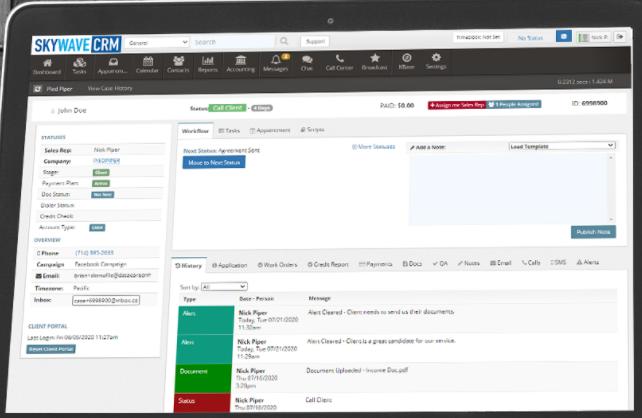The height and width of the screenshot is (418, 642).
Task: Open the Sort by All dropdown
Action: 224,287
